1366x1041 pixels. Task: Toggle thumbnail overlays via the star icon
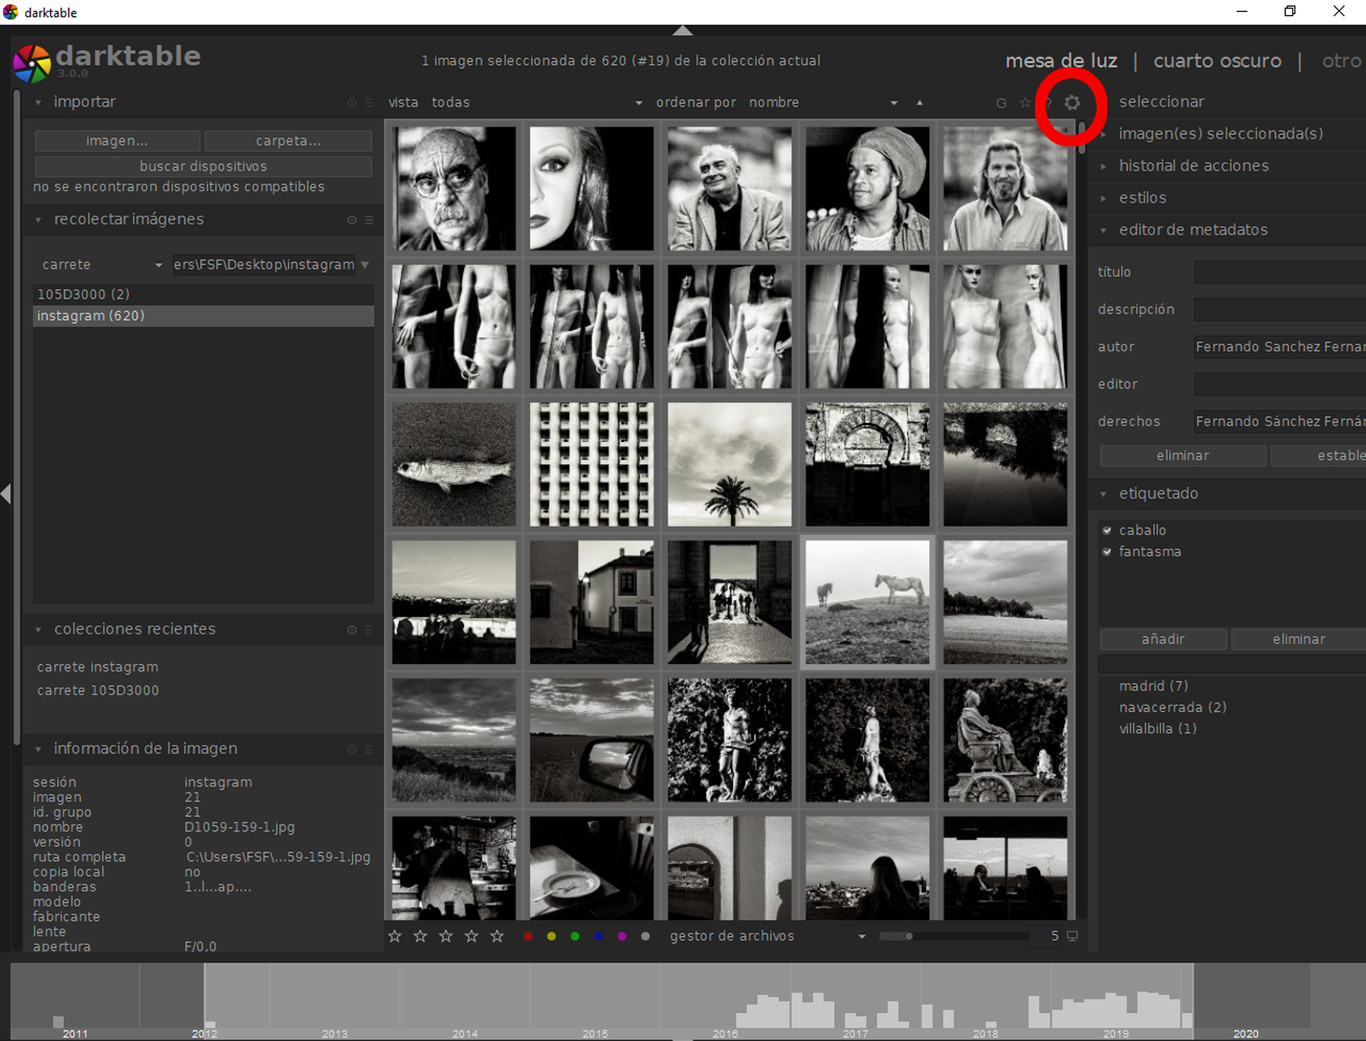click(1025, 103)
